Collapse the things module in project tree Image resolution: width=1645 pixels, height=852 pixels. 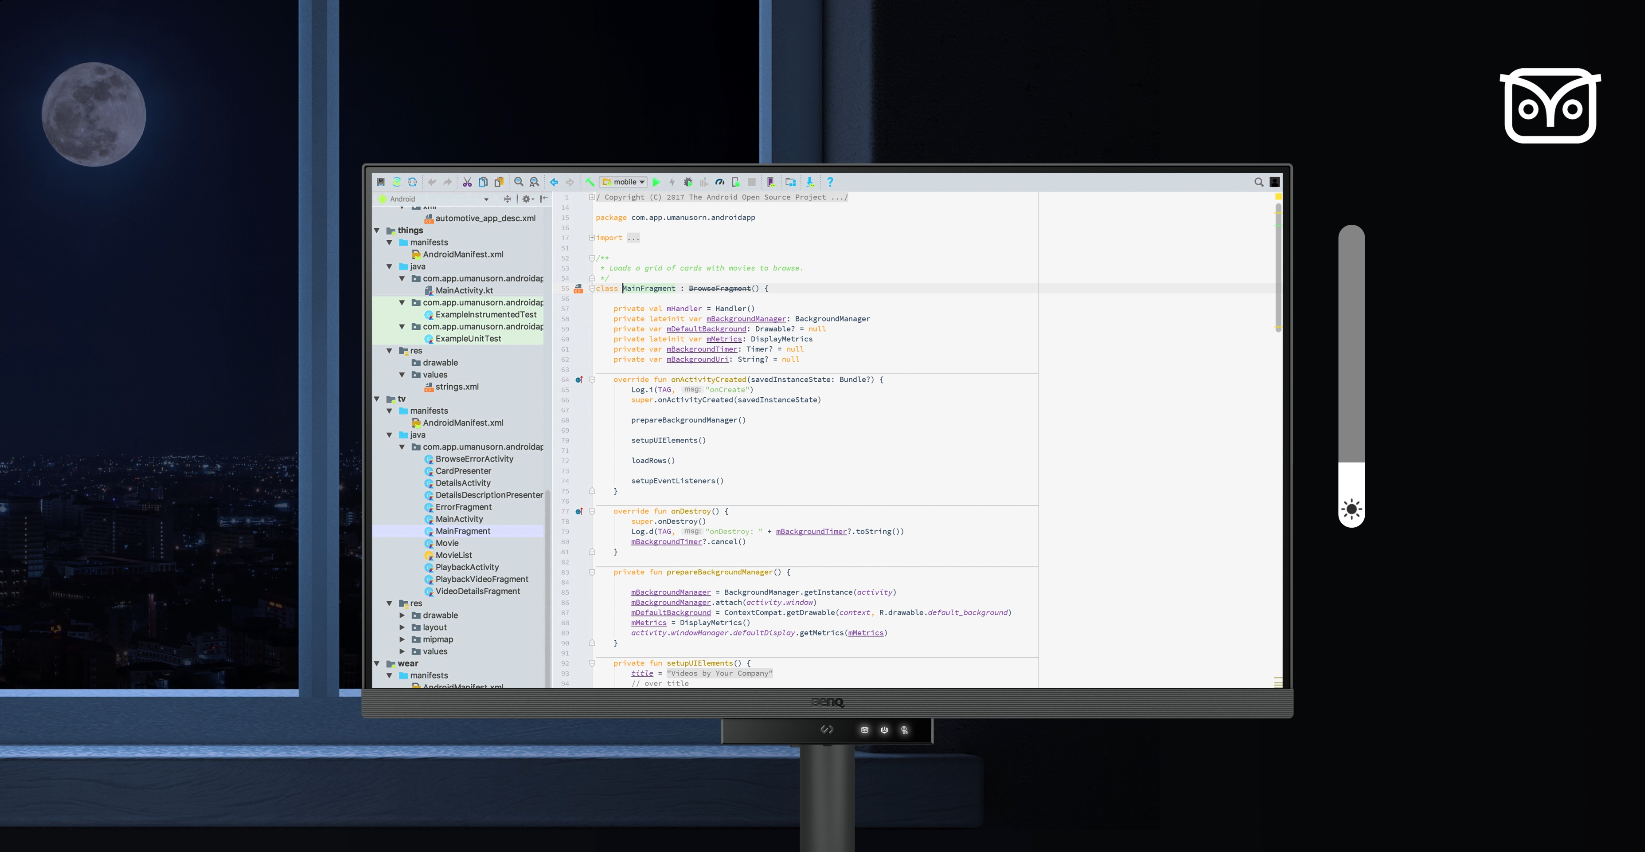point(377,230)
